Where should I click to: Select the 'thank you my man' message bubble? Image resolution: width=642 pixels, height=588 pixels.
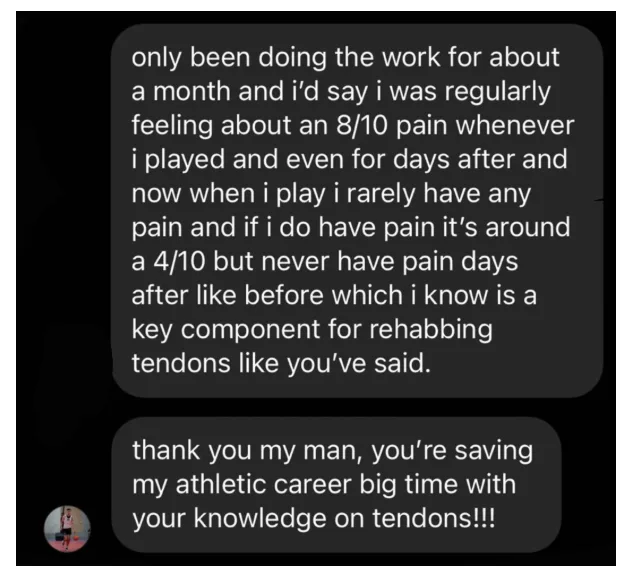tap(336, 485)
